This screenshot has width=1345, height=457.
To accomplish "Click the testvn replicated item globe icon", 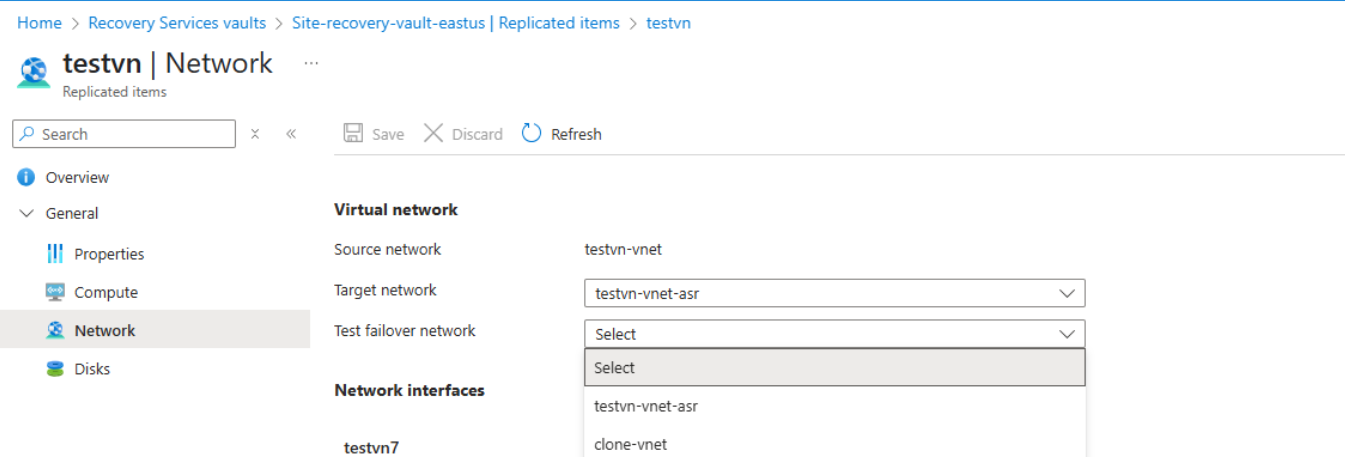I will 34,73.
